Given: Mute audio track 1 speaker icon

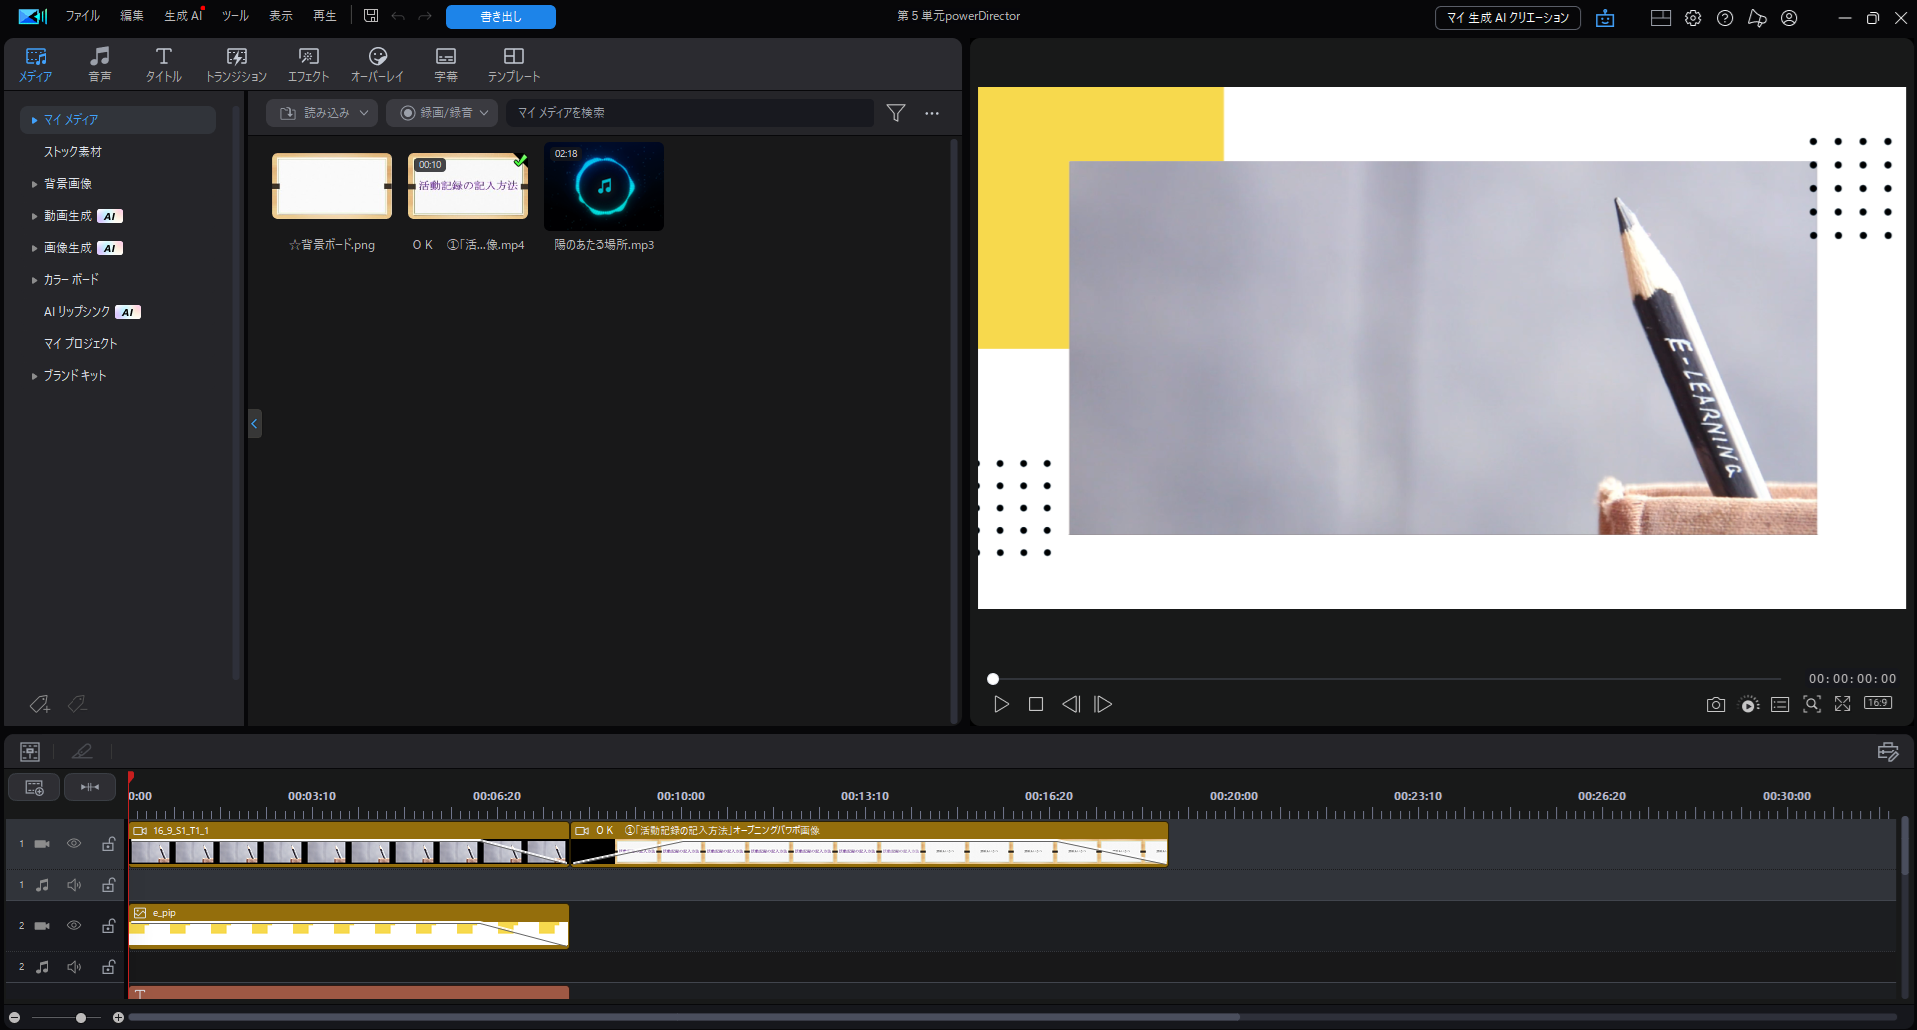Looking at the screenshot, I should [x=74, y=885].
